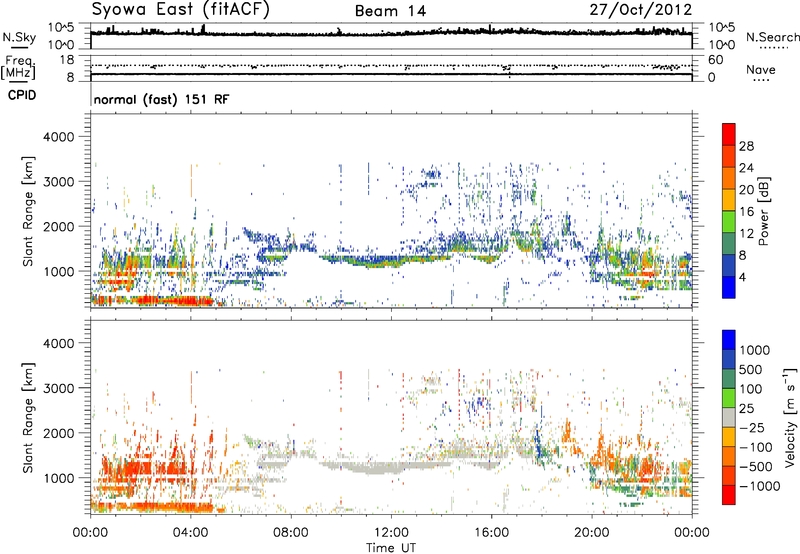Viewport: 800px width, 554px height.
Task: Click power colorbar tick value 16
Action: pos(746,212)
